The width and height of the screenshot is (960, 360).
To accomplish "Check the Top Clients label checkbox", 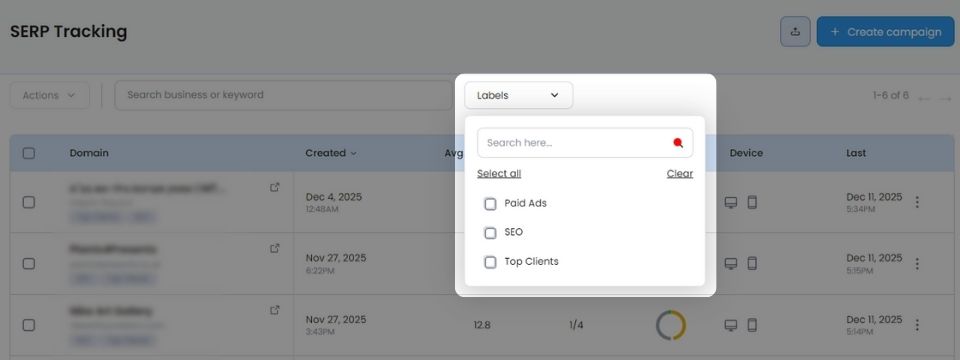I will click(x=490, y=262).
